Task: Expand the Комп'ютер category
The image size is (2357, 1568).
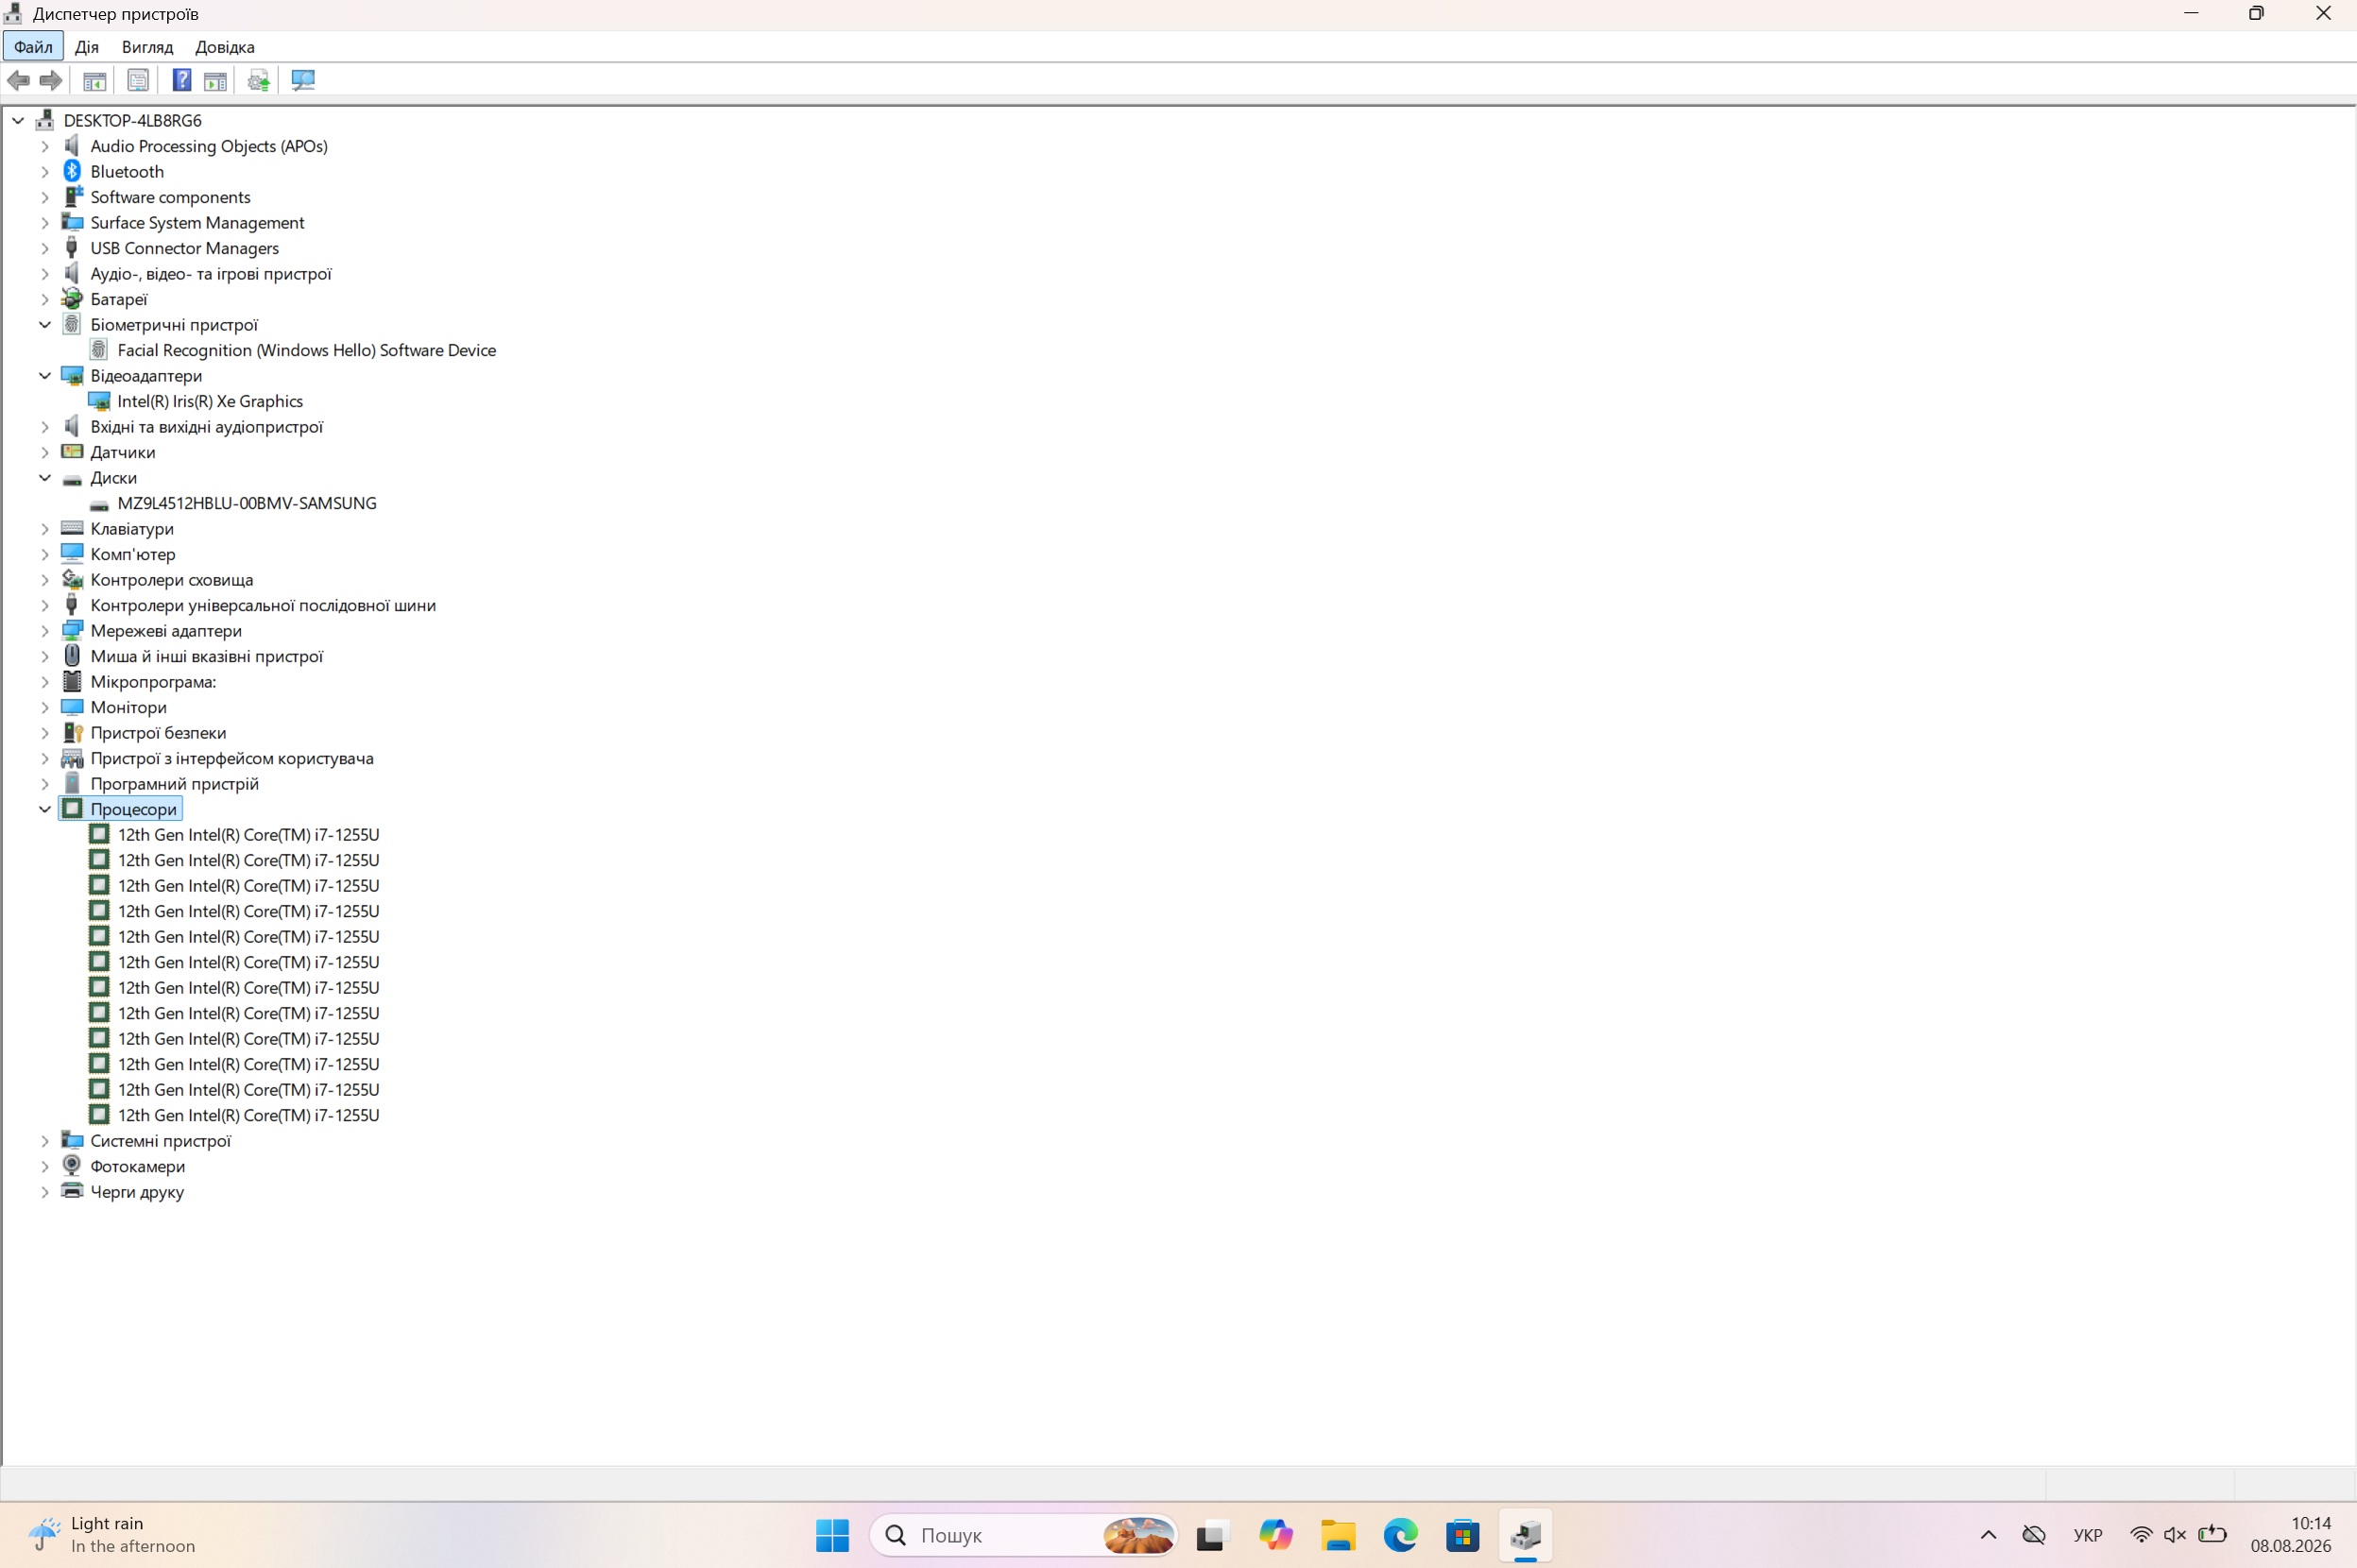Action: 44,554
